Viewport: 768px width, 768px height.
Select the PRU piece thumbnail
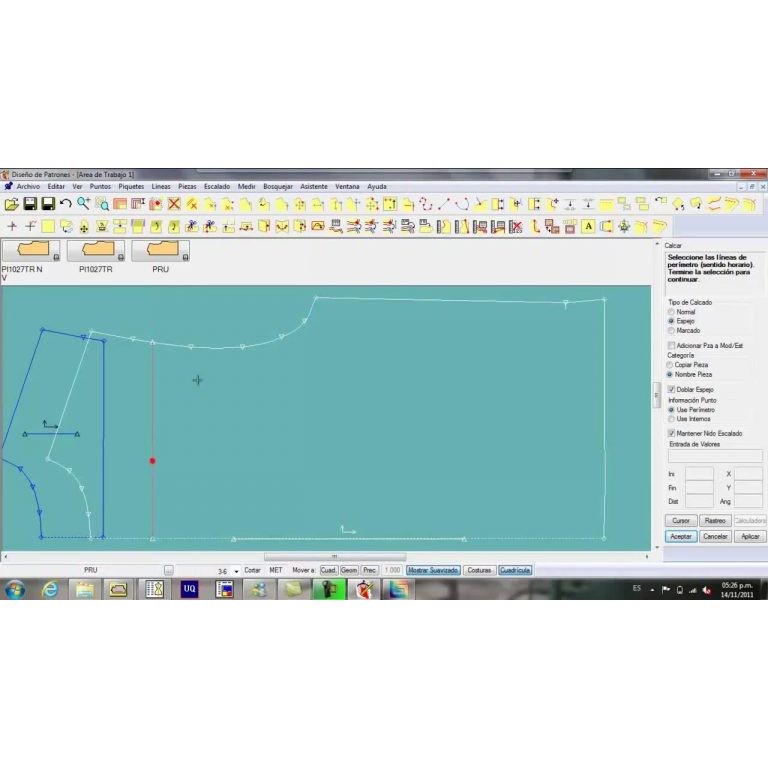tap(160, 251)
